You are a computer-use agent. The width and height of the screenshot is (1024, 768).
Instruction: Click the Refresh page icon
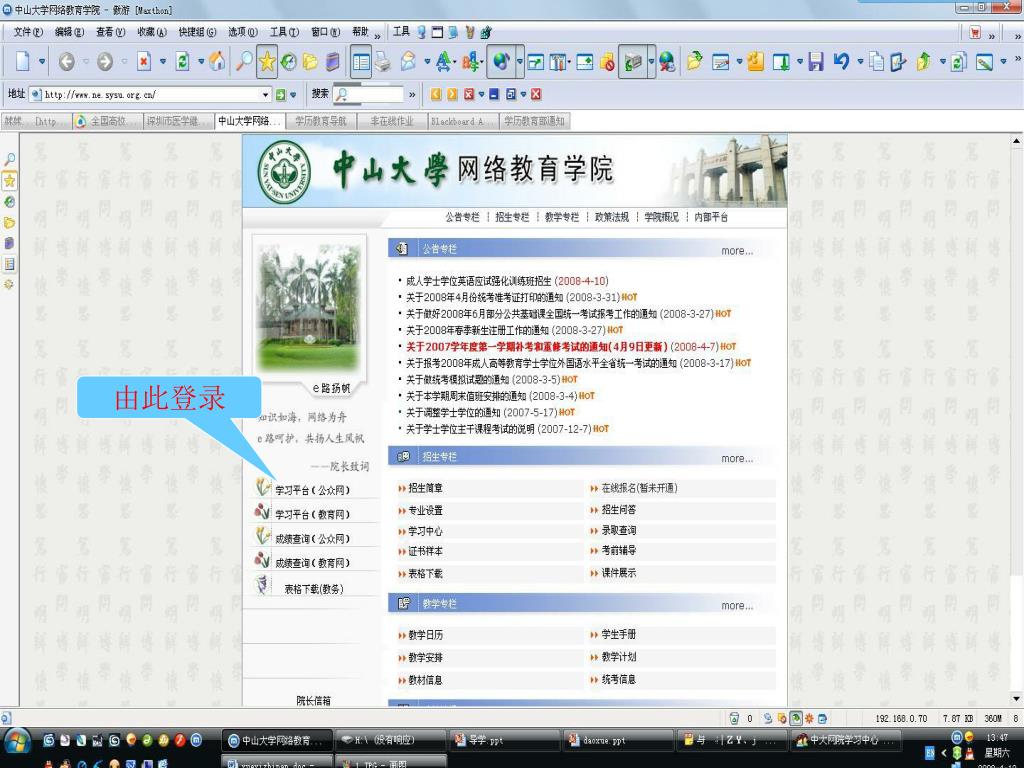tap(183, 62)
